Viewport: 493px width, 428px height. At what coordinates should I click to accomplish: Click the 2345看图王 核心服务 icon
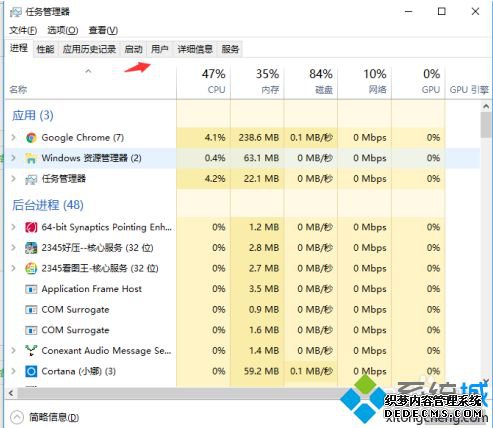pos(31,269)
